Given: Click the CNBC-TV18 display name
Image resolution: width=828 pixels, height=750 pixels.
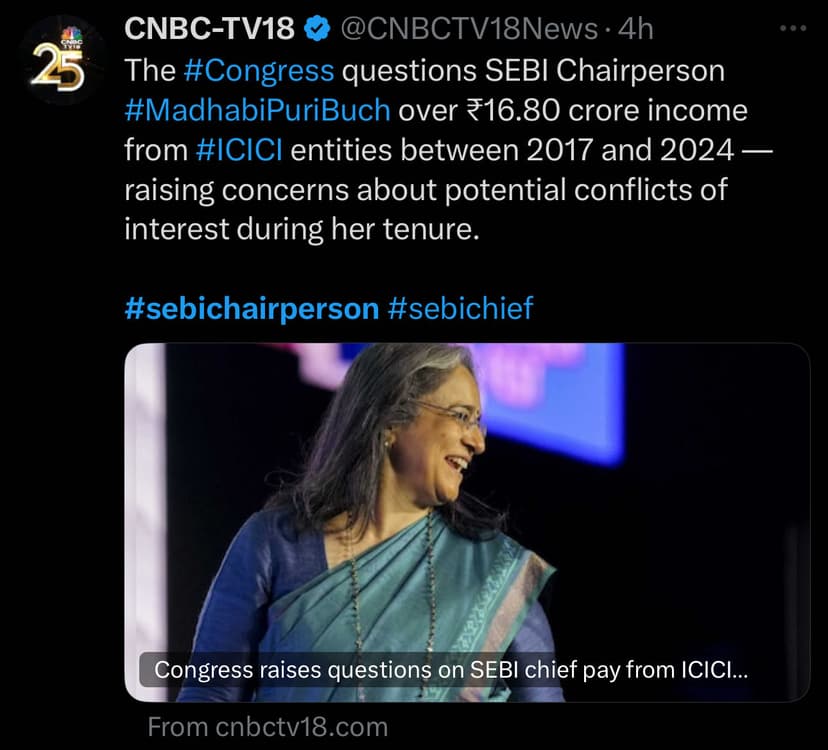Looking at the screenshot, I should [209, 29].
